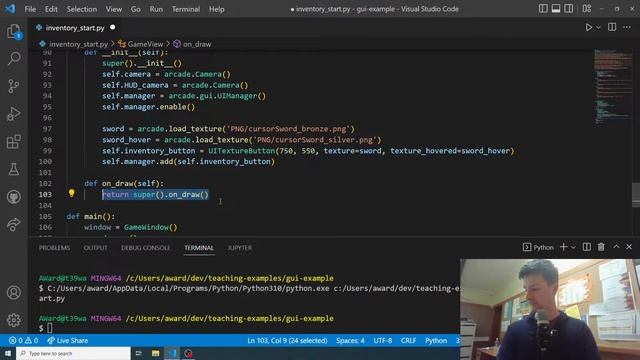640x360 pixels.
Task: Open File Explorer on the taskbar
Action: pyautogui.click(x=156, y=353)
